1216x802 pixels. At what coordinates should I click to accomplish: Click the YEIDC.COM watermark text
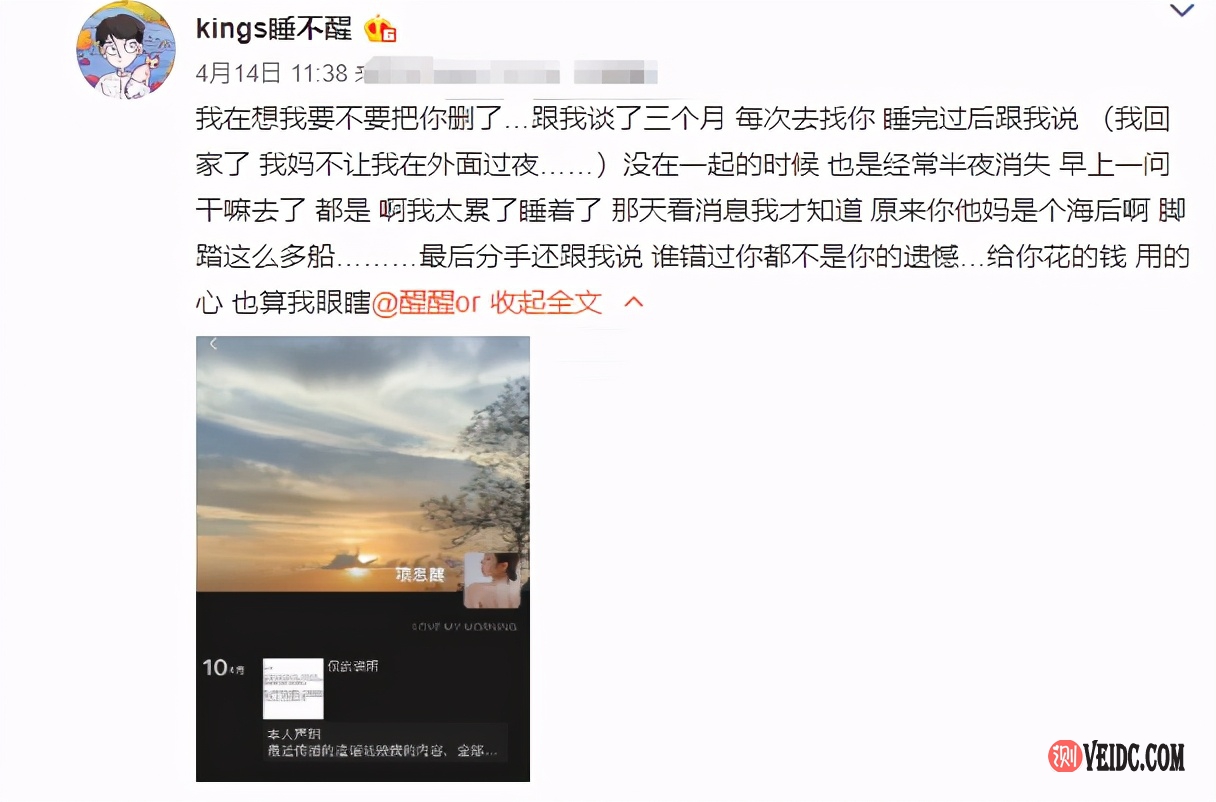click(1132, 758)
